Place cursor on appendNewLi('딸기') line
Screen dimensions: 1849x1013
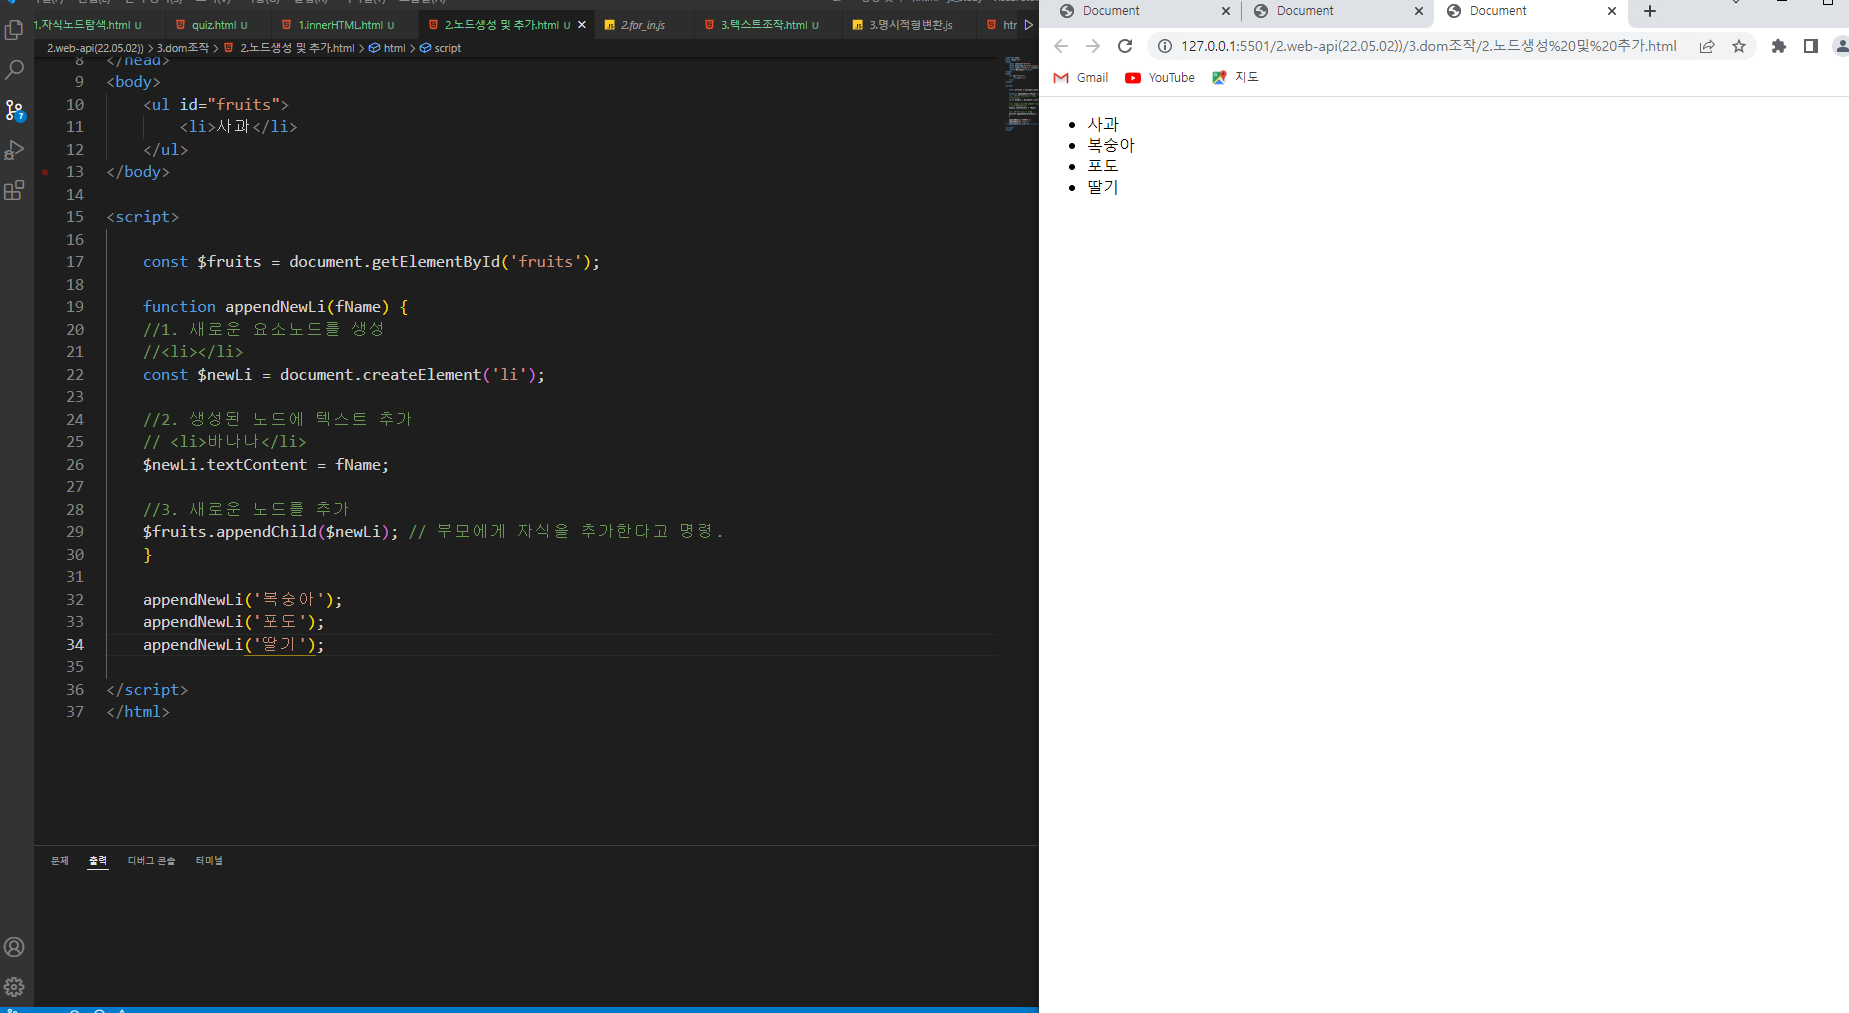[x=233, y=645]
